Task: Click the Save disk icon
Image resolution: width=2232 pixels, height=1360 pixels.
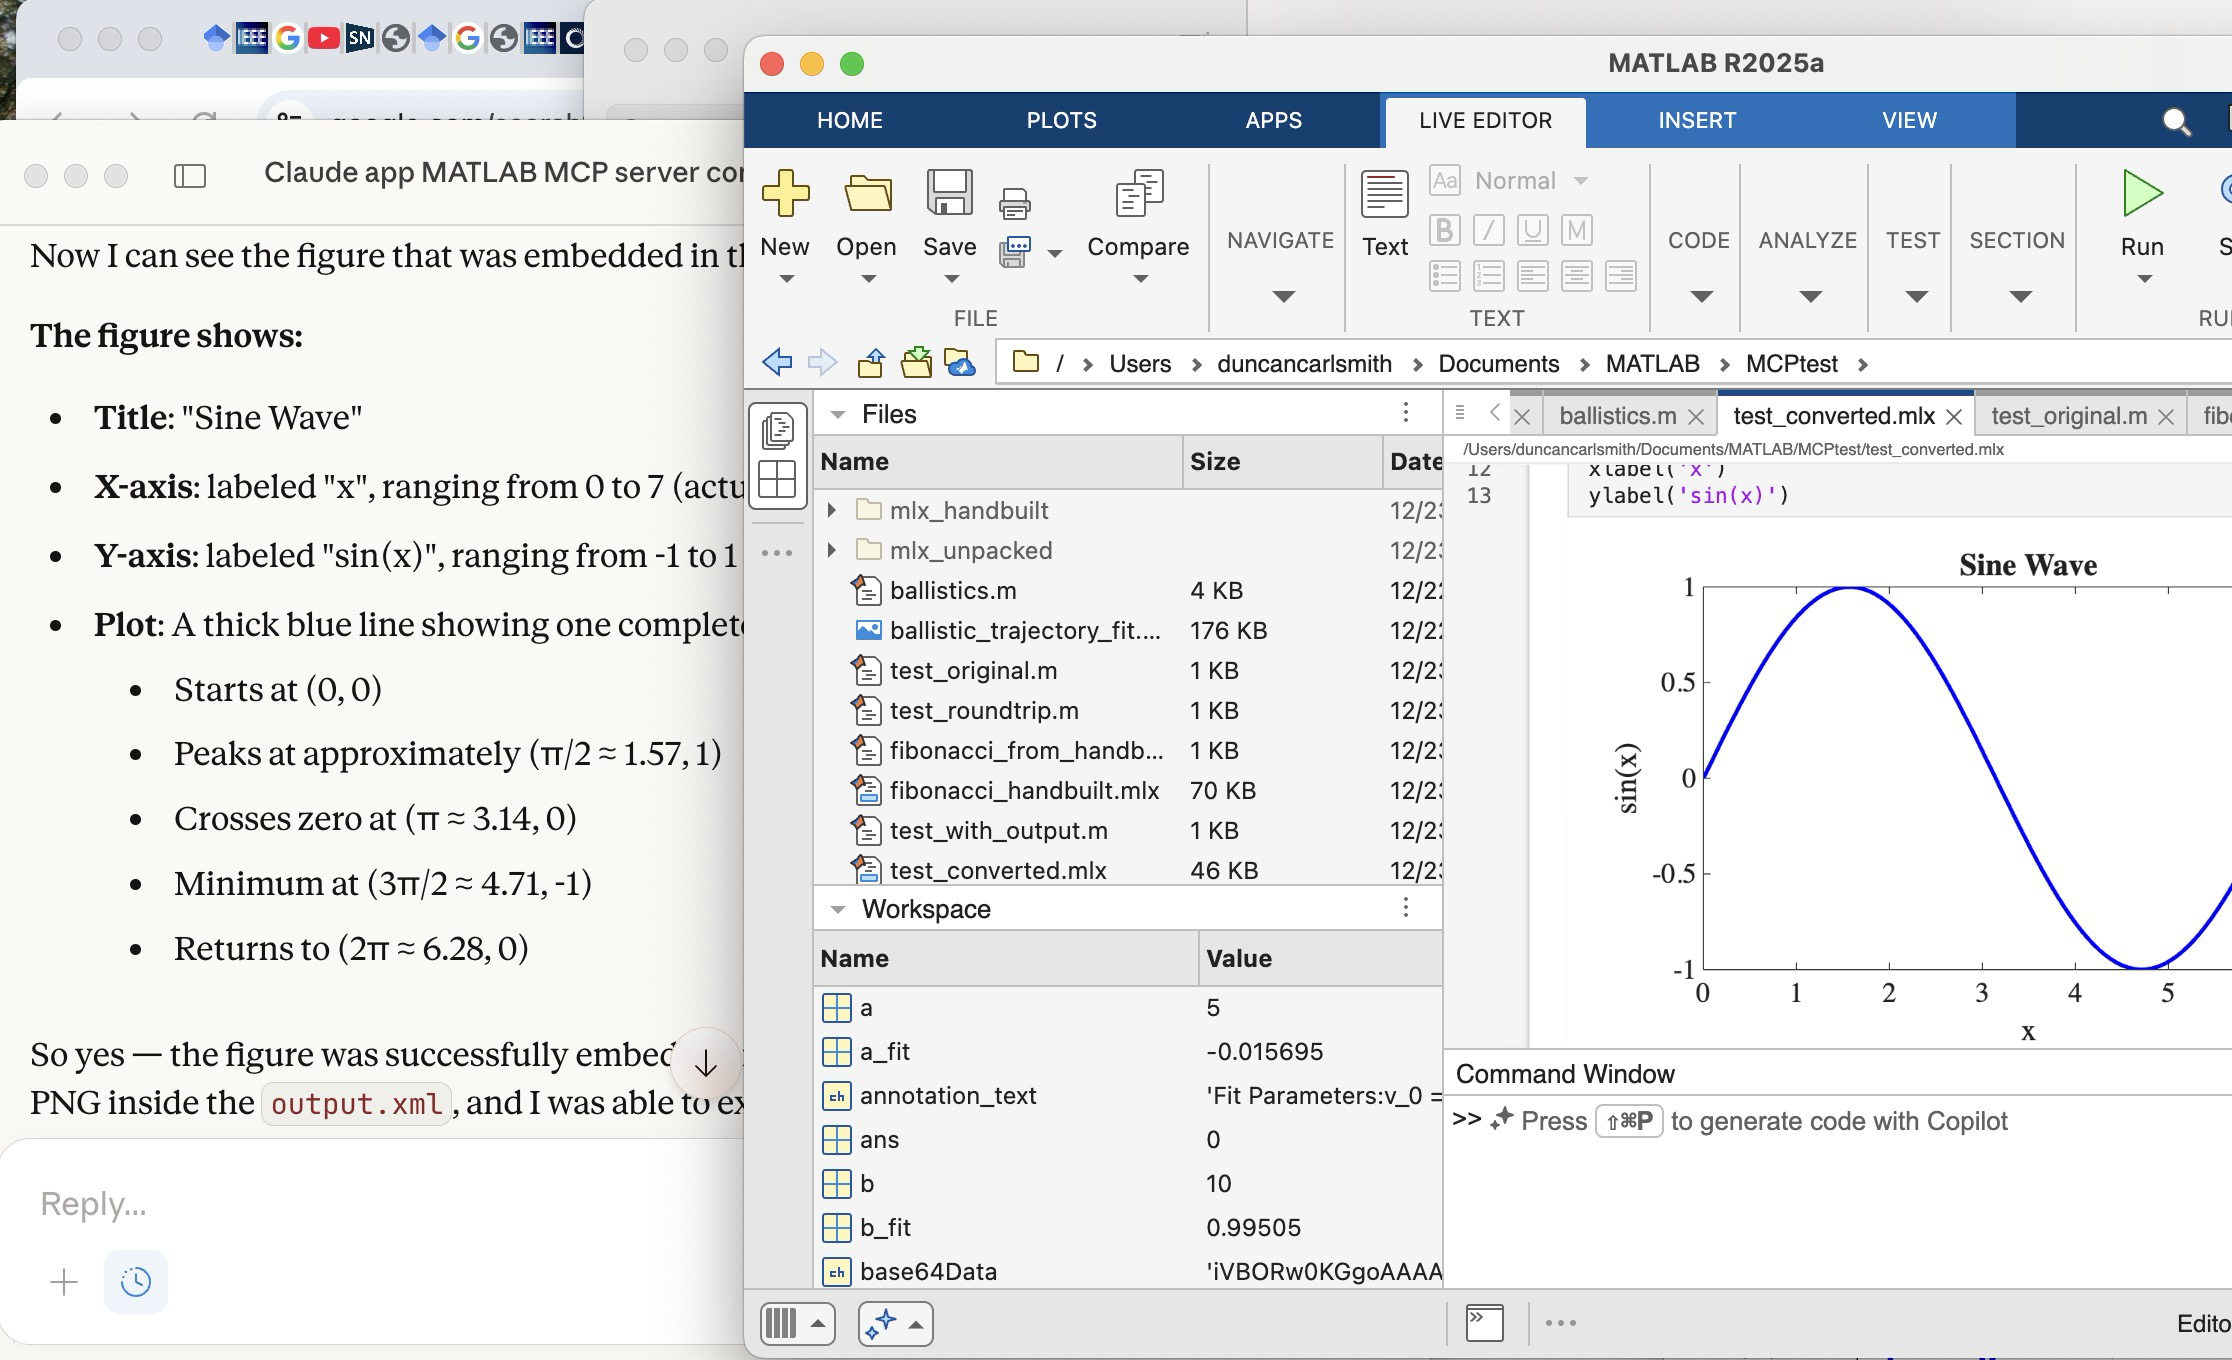Action: click(x=949, y=194)
